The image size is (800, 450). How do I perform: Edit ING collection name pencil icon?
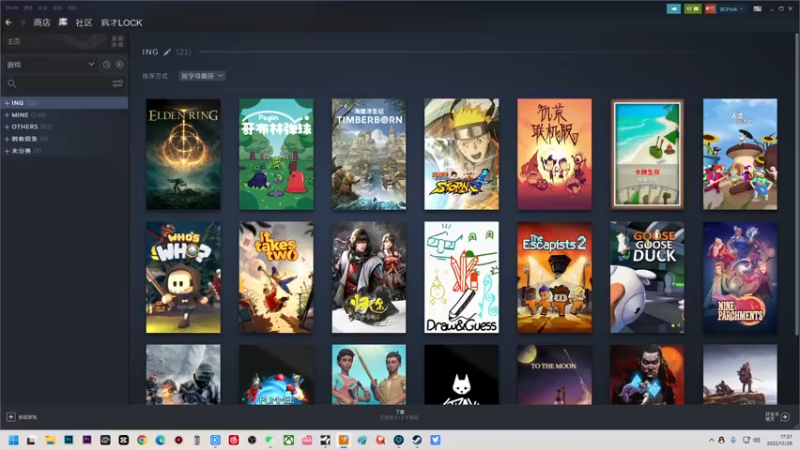coord(167,52)
